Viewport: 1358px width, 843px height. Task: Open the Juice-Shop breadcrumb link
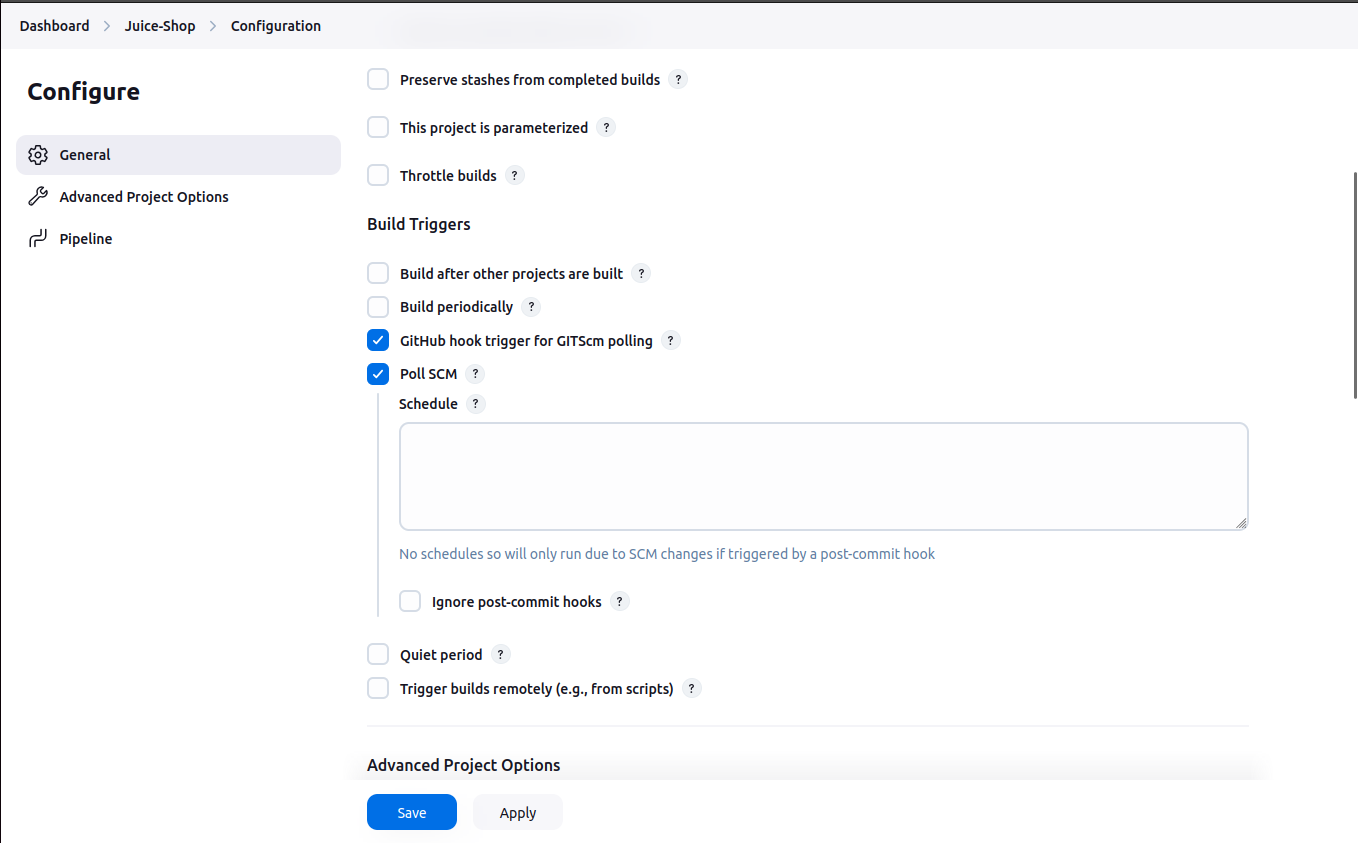pyautogui.click(x=160, y=26)
